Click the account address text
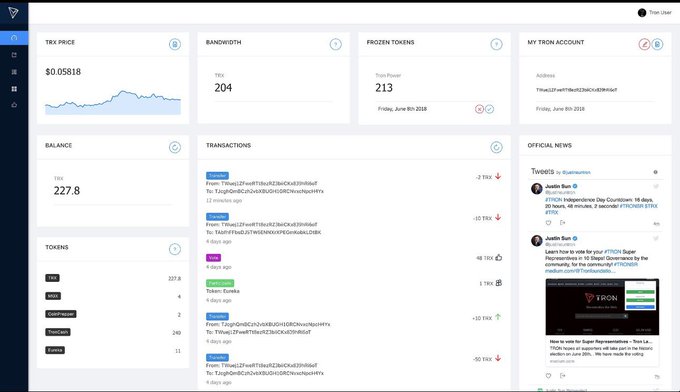The height and width of the screenshot is (392, 680). (576, 90)
